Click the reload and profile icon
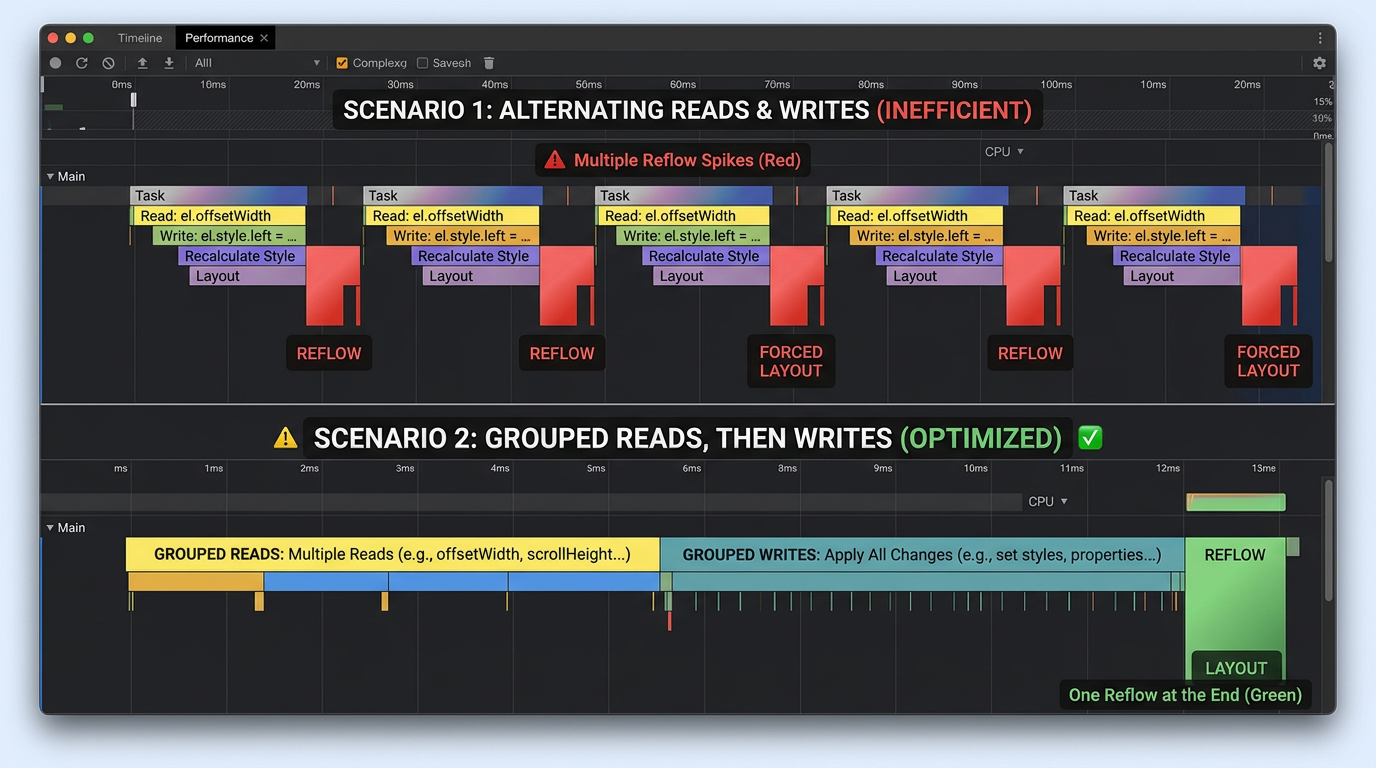Image resolution: width=1376 pixels, height=768 pixels. pyautogui.click(x=82, y=63)
